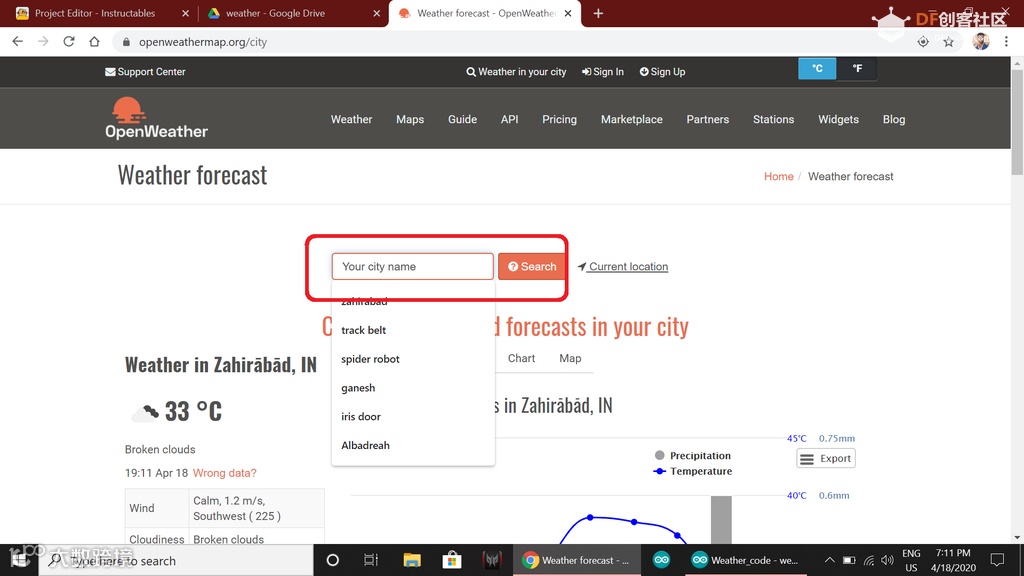Toggle Precipitation series in chart legend
The image size is (1024, 576).
pyautogui.click(x=692, y=455)
